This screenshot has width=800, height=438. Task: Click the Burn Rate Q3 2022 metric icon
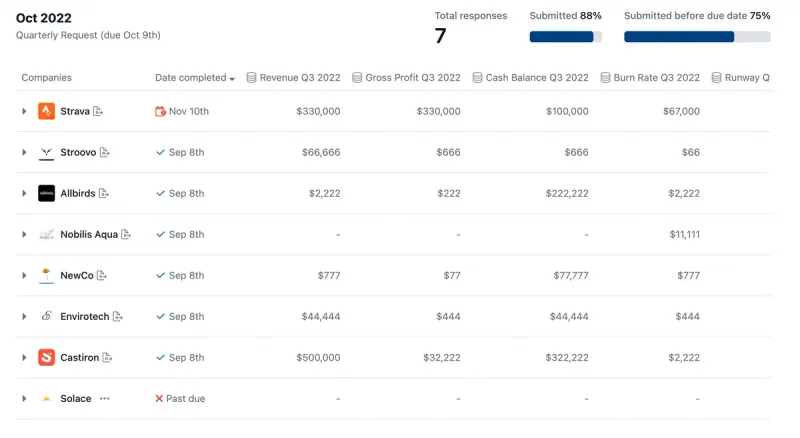(605, 78)
